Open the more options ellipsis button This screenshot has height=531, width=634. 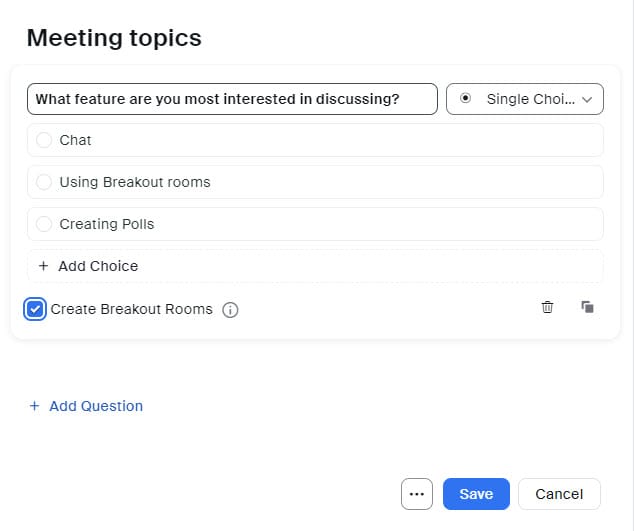point(416,494)
